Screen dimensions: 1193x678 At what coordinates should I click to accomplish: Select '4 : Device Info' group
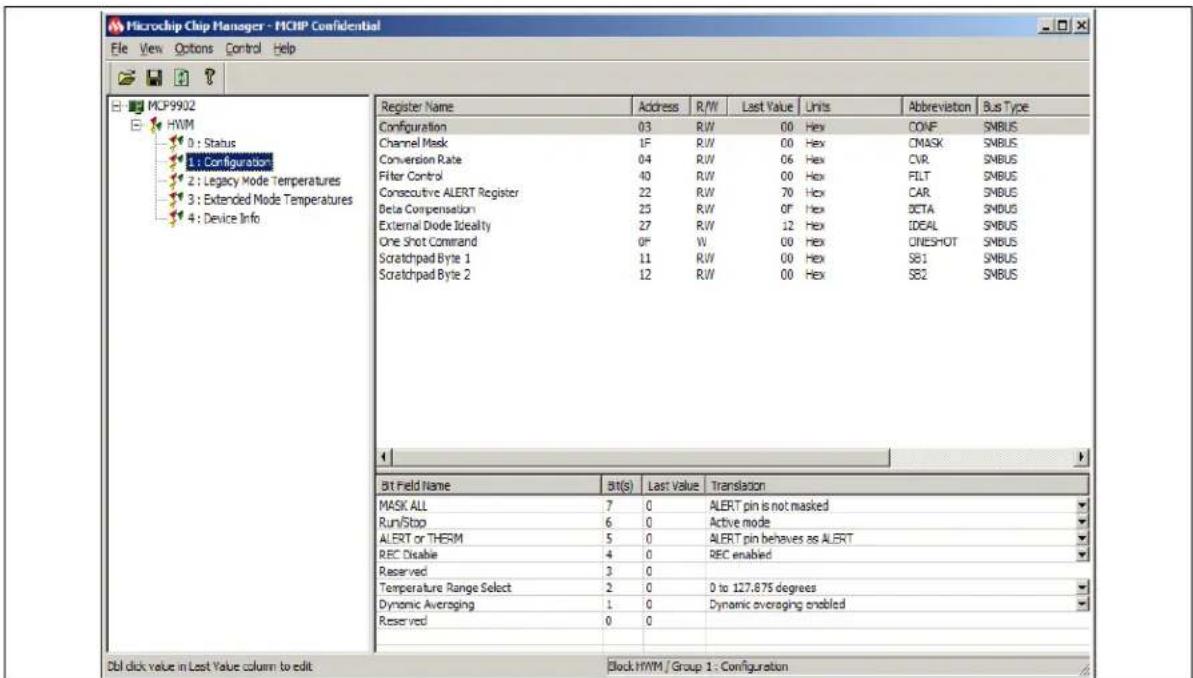pos(224,218)
